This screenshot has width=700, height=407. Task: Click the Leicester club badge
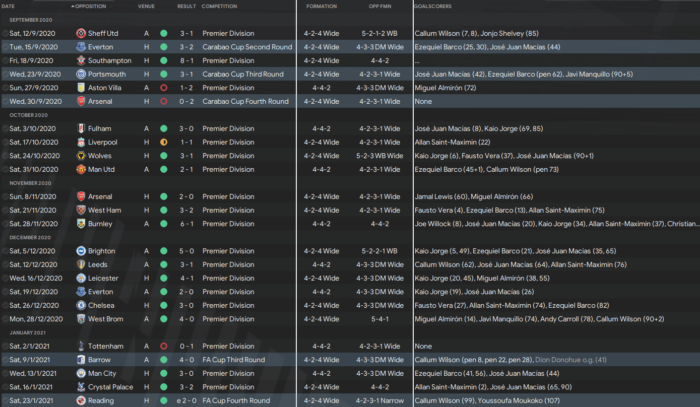[81, 278]
